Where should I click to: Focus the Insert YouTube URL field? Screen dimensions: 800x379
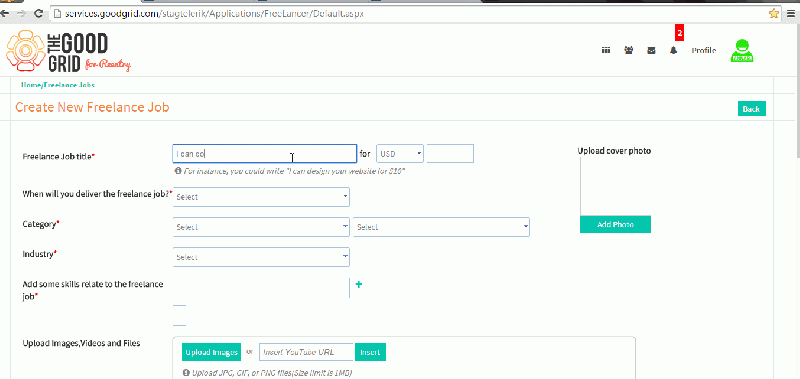click(307, 352)
